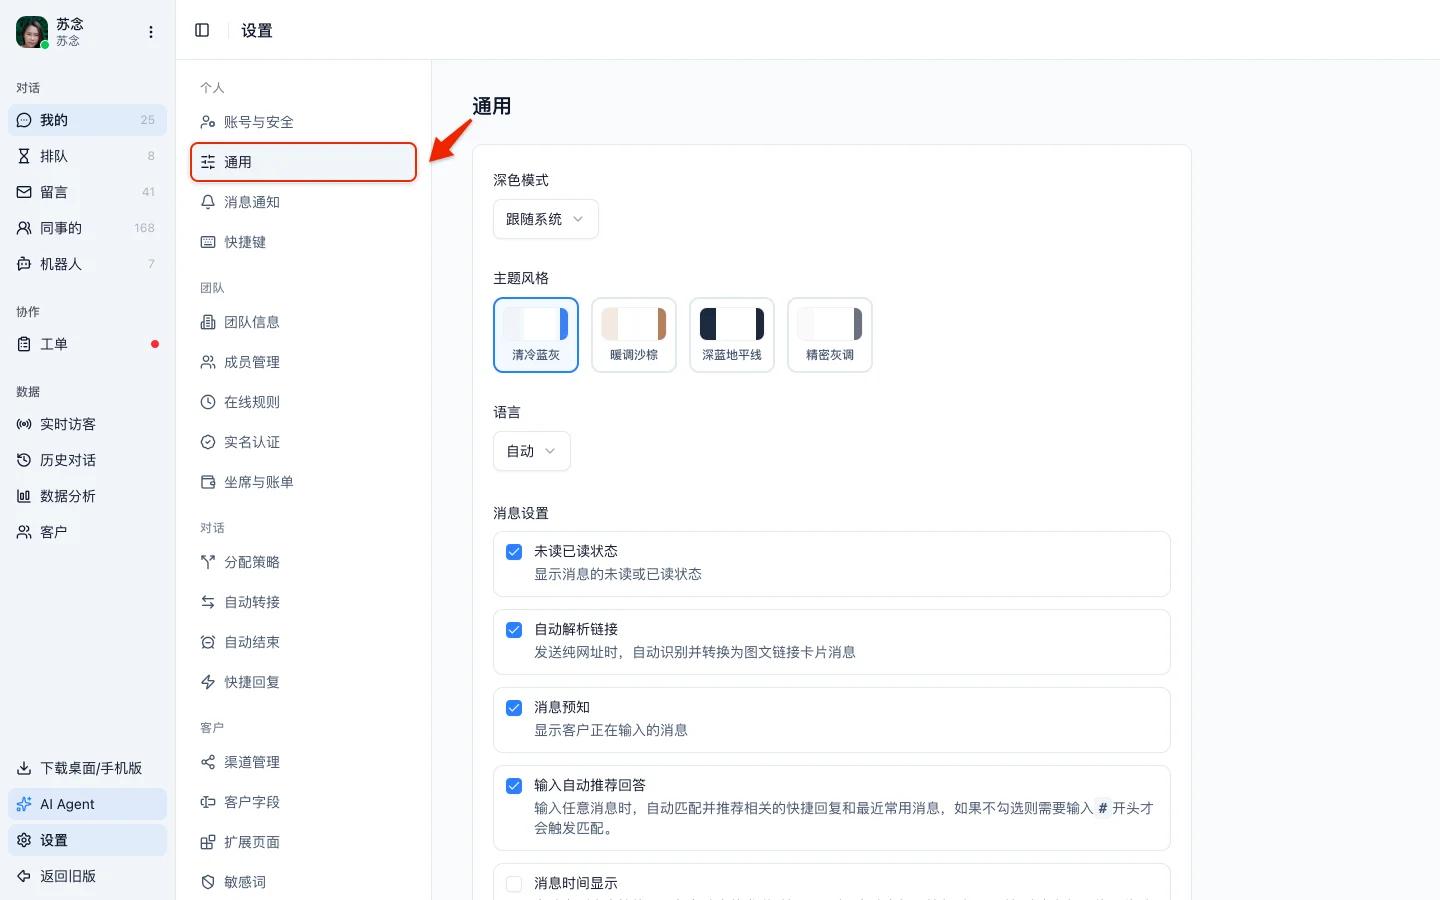
Task: Click the 机器人 robot icon
Action: point(24,264)
